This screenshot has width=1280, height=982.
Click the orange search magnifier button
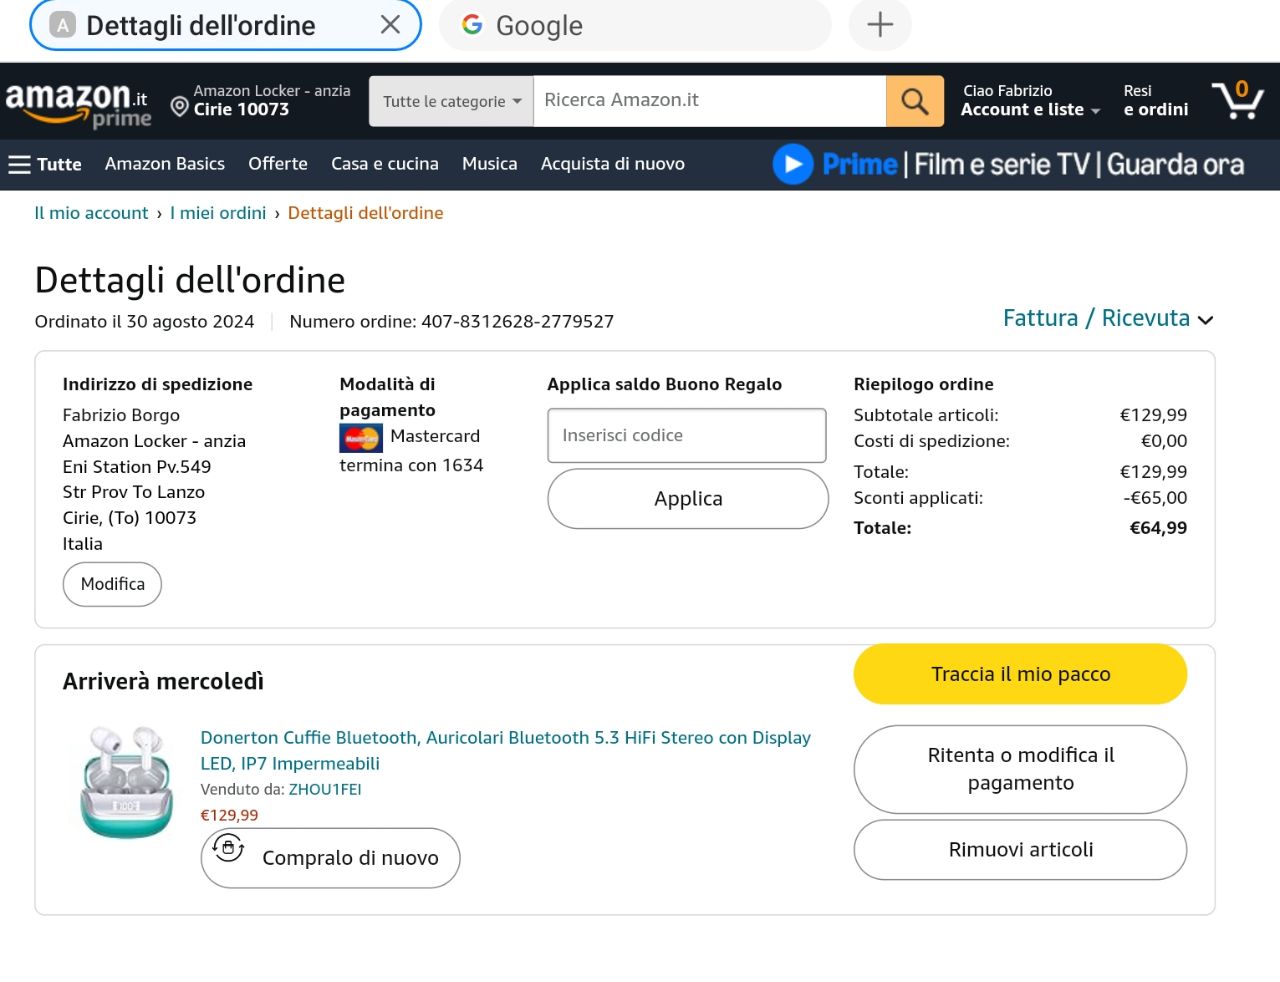point(914,101)
